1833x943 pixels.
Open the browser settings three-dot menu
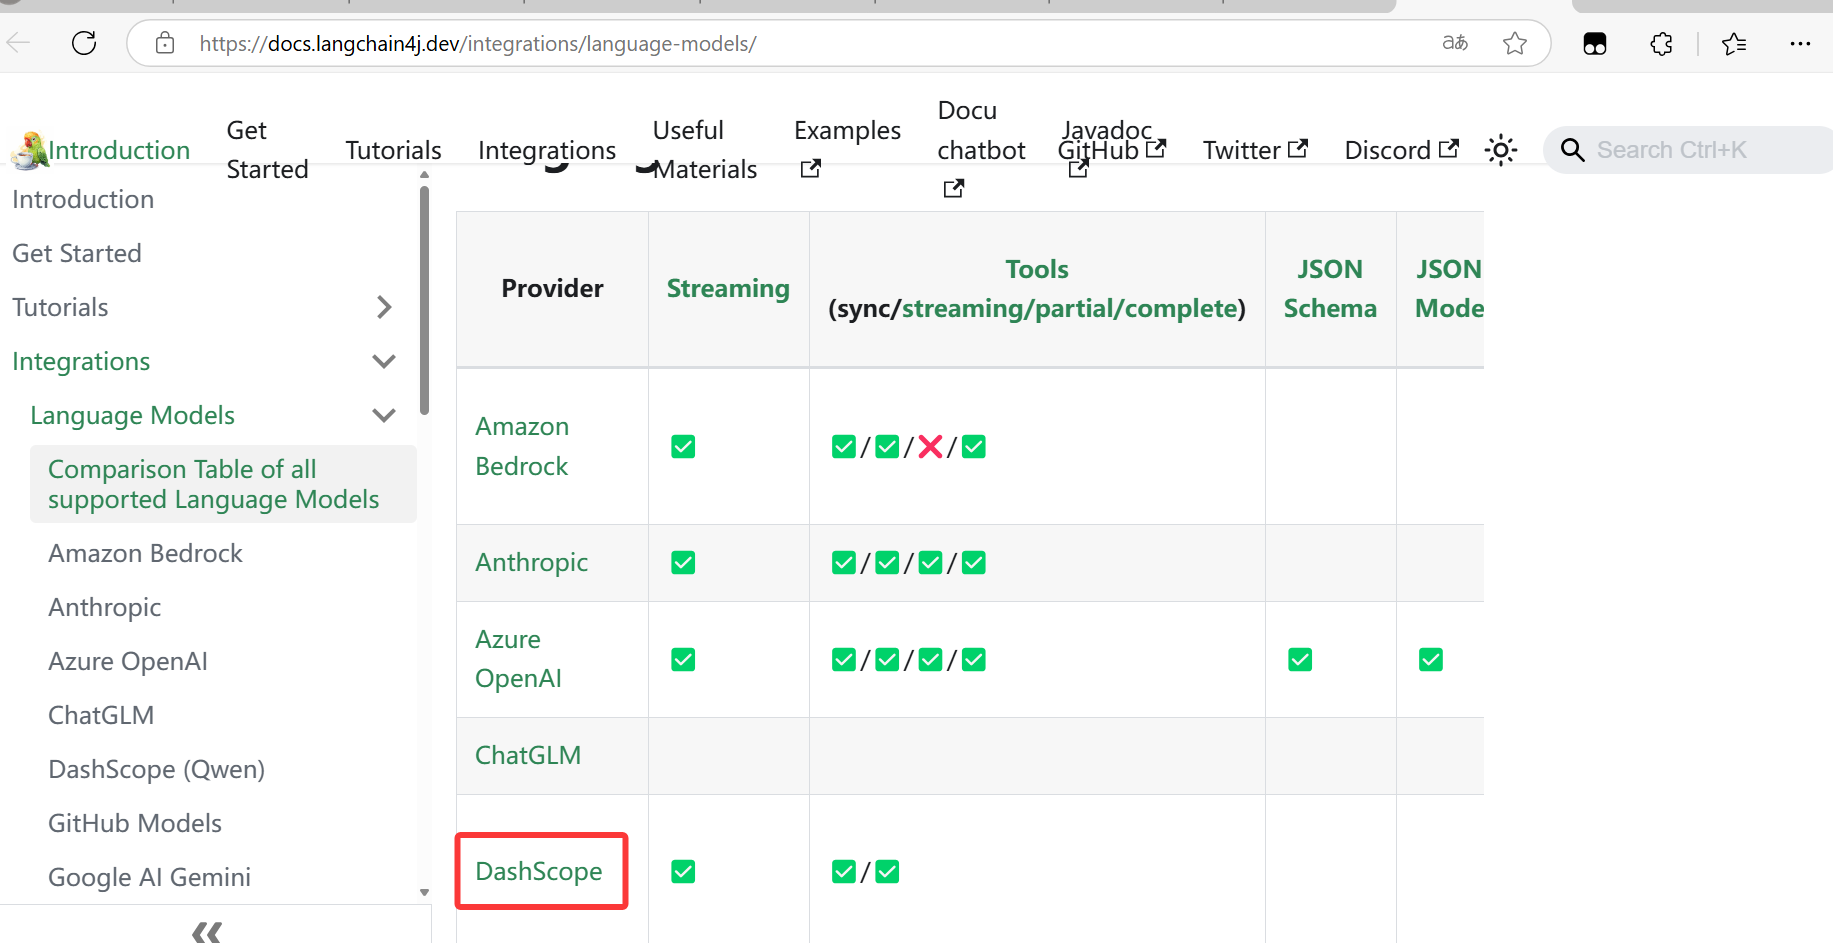pyautogui.click(x=1800, y=43)
